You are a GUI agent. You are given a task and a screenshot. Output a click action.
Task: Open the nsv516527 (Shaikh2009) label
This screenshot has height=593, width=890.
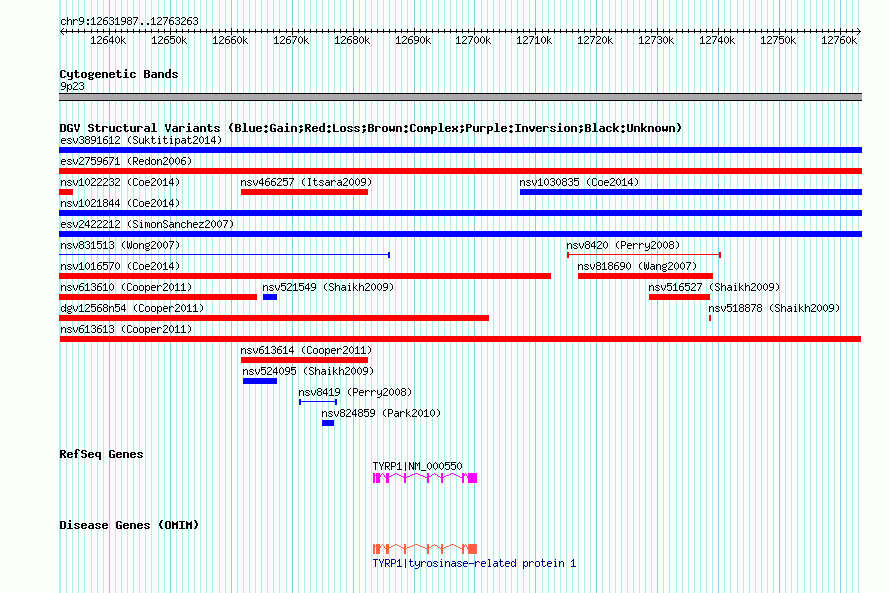[714, 287]
